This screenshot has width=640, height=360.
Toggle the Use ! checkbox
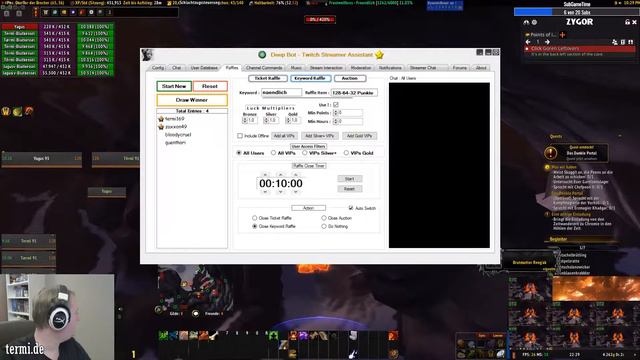336,105
